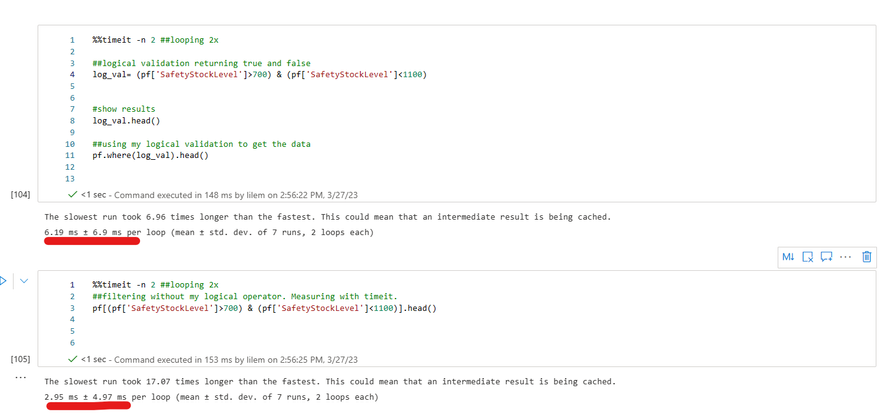Click line number 6 in second cell
This screenshot has width=885, height=414.
72,343
